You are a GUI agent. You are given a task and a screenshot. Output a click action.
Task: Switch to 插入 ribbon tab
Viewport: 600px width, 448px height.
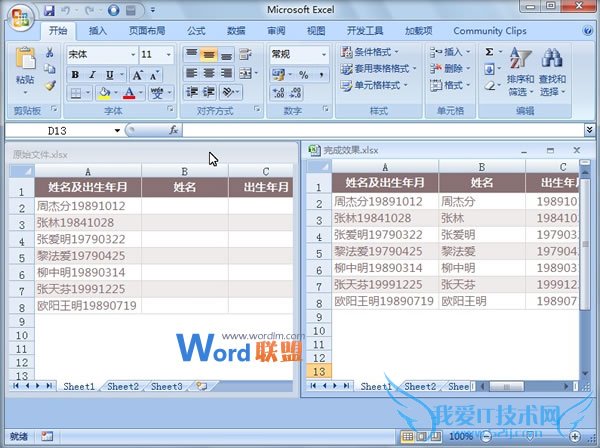coord(98,31)
